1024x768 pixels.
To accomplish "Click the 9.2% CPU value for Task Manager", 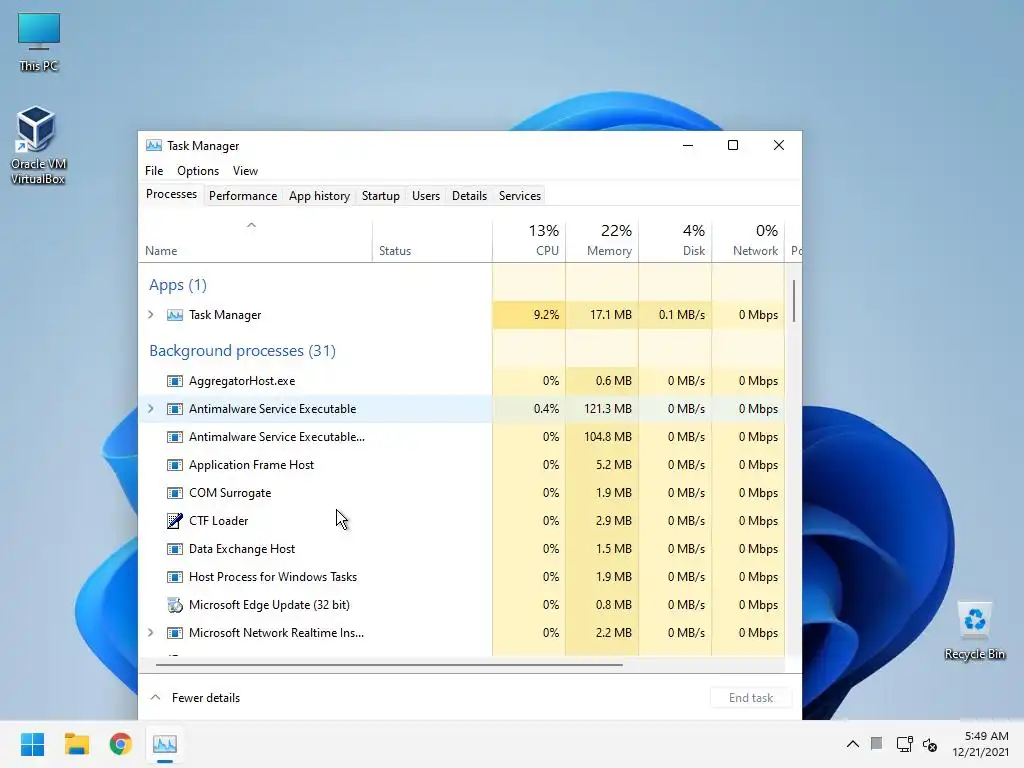I will point(546,315).
